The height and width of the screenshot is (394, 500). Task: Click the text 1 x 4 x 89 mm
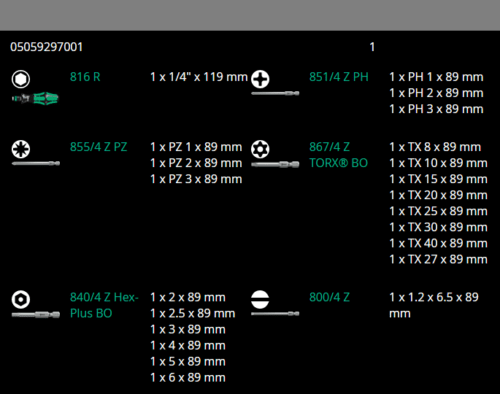tap(188, 345)
